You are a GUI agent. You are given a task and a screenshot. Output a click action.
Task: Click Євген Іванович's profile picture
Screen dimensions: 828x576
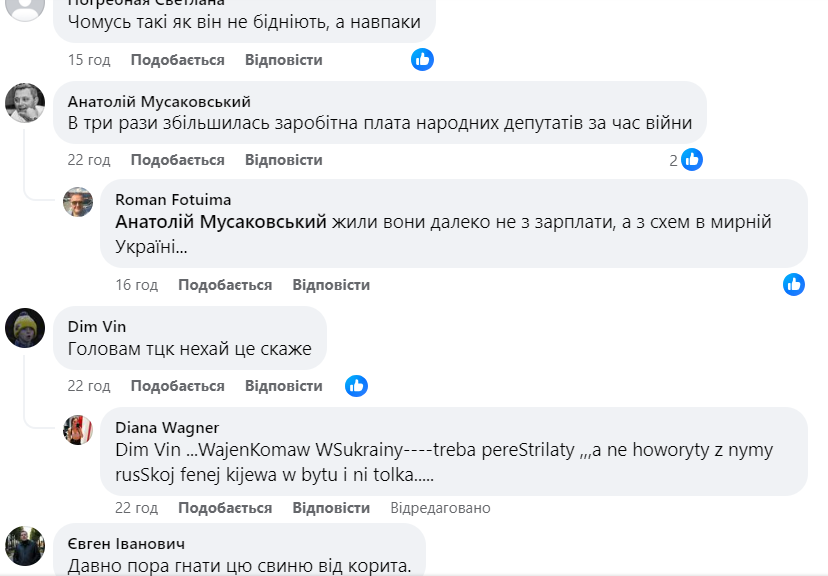pos(25,546)
